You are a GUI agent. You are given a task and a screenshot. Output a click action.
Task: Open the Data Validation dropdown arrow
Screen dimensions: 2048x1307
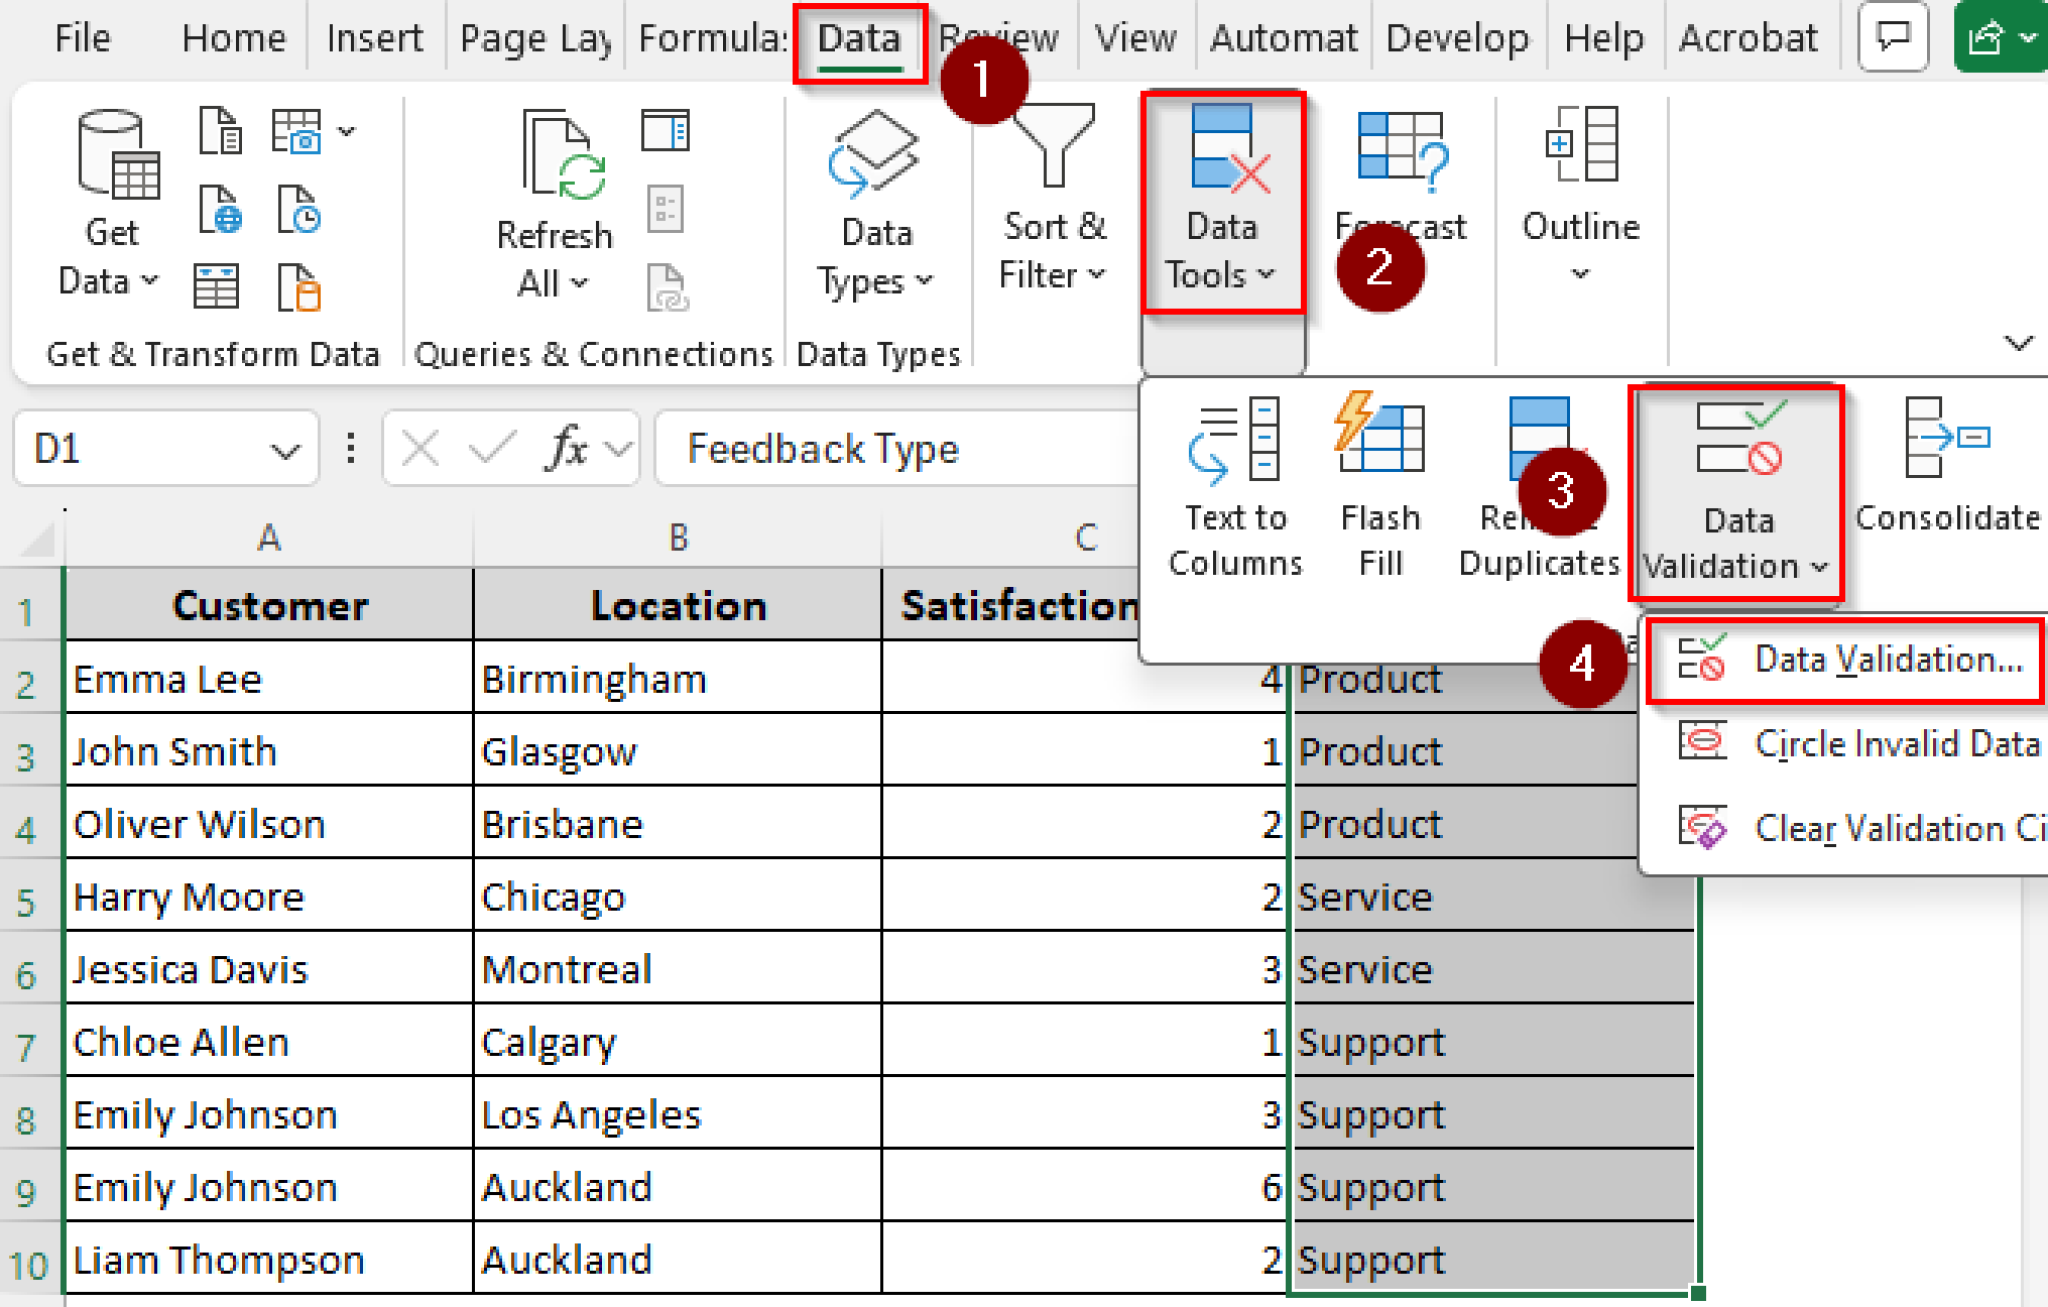(1820, 565)
